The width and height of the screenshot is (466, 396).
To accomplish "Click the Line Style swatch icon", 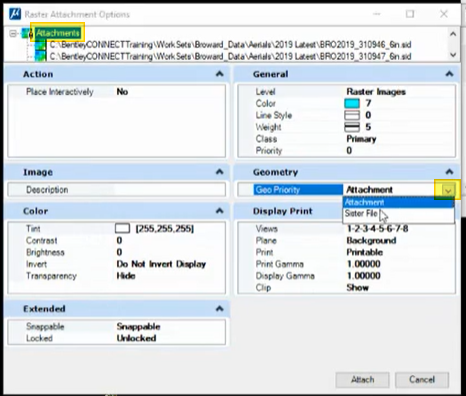I will click(x=352, y=115).
